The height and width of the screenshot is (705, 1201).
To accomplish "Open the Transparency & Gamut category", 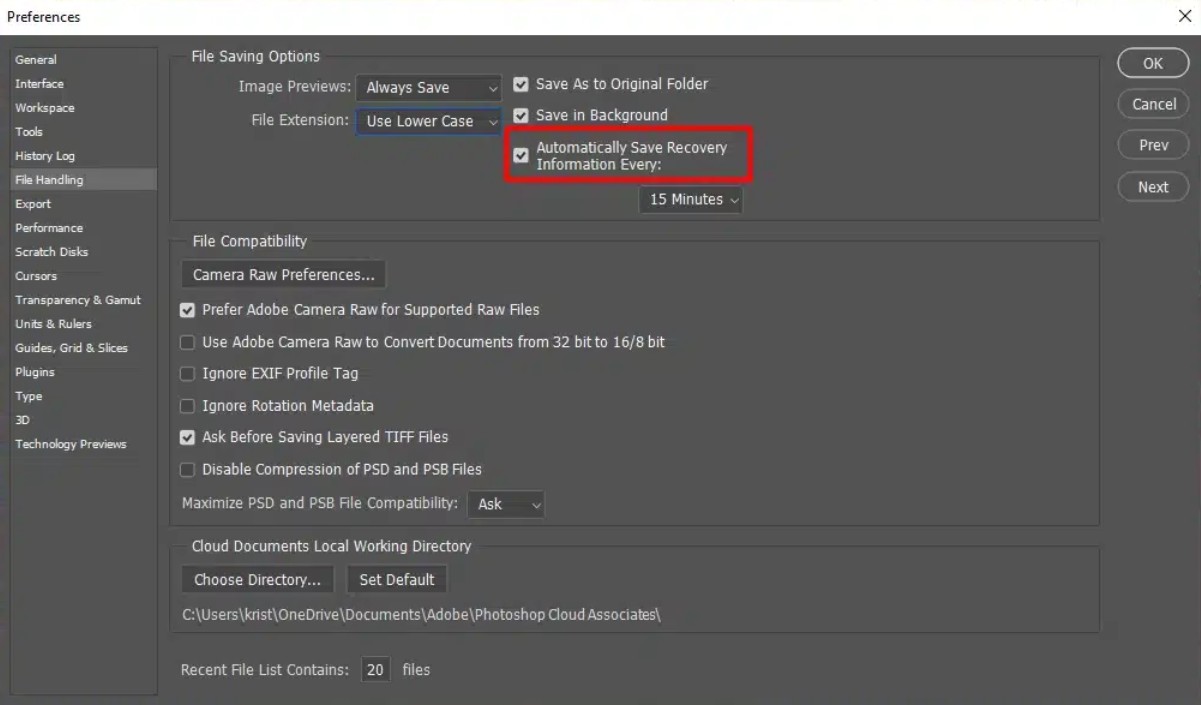I will pos(78,300).
